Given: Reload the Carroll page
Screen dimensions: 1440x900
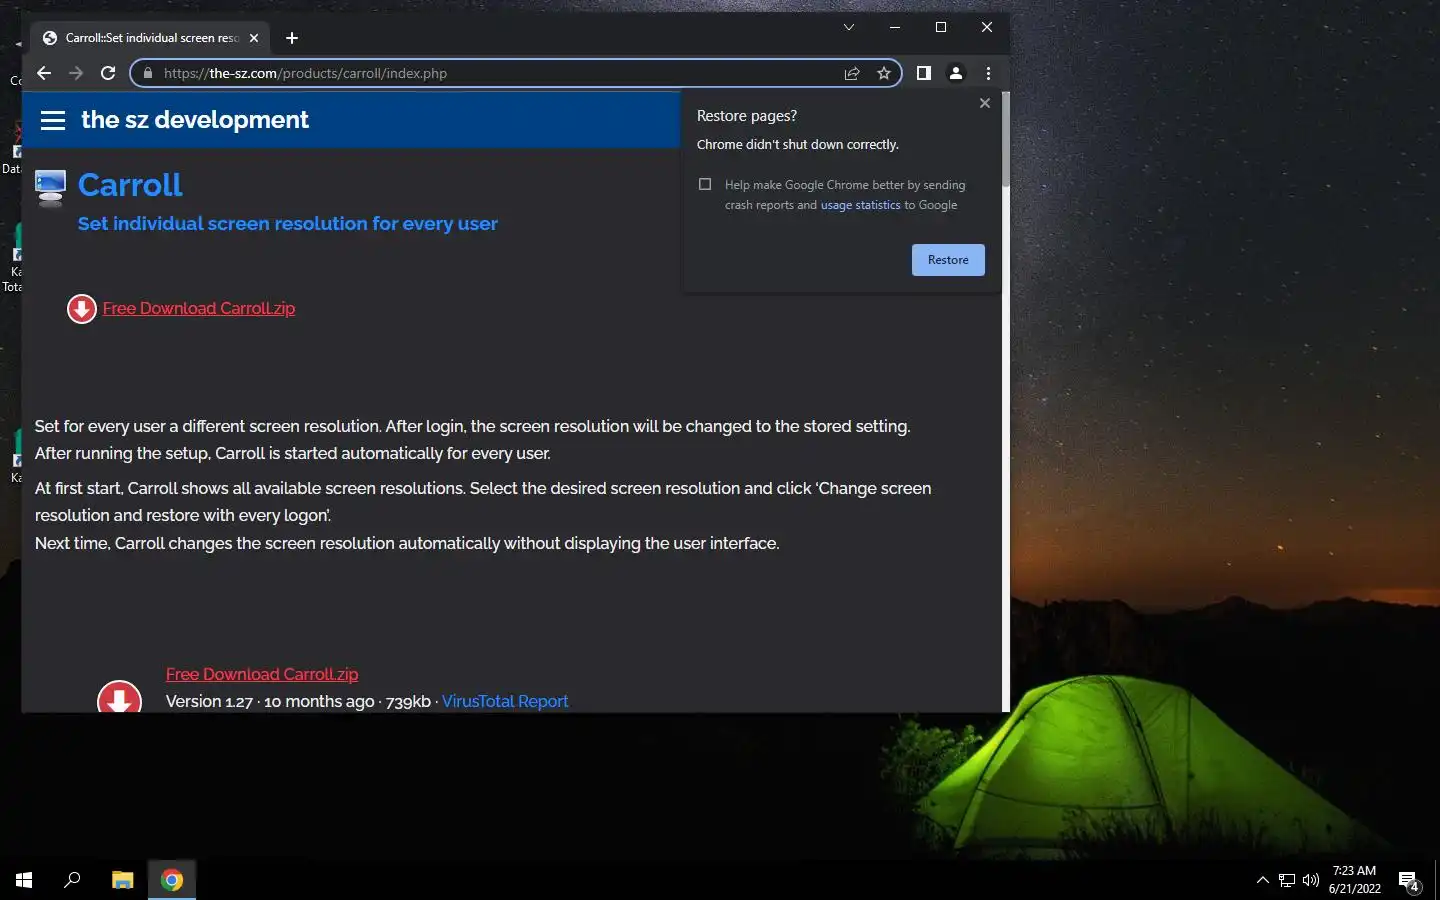Looking at the screenshot, I should coord(108,73).
